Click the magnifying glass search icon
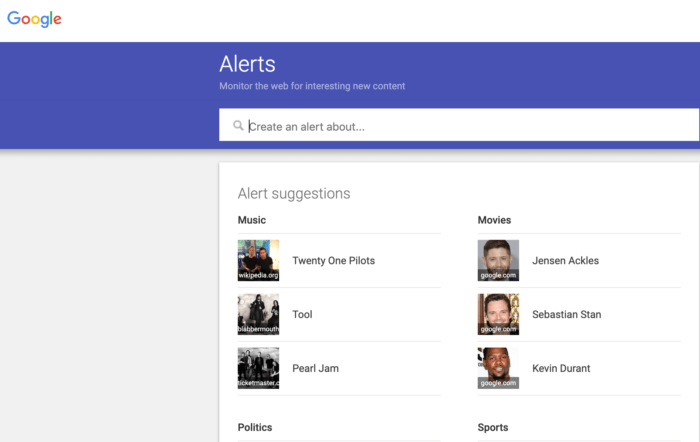The height and width of the screenshot is (442, 700). click(238, 126)
